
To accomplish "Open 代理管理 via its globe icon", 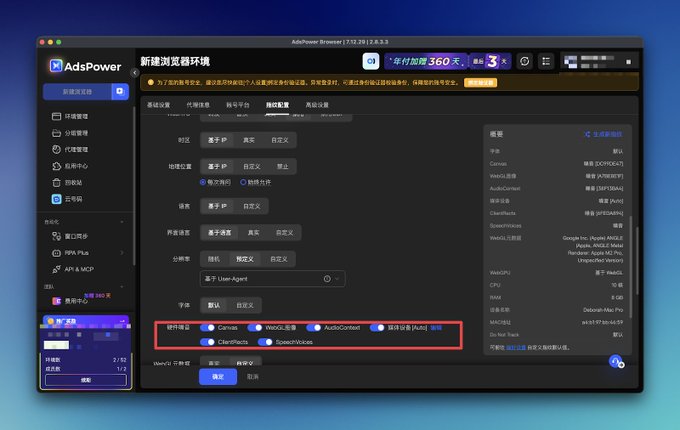I will tap(56, 149).
